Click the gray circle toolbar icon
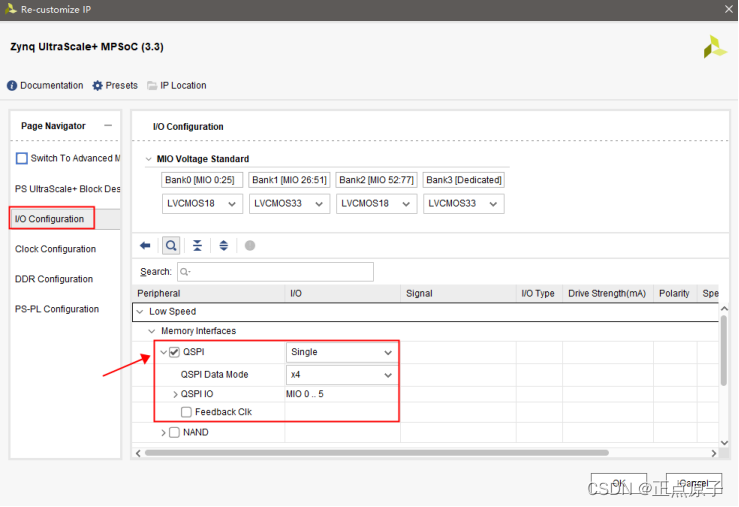The image size is (739, 507). point(250,245)
